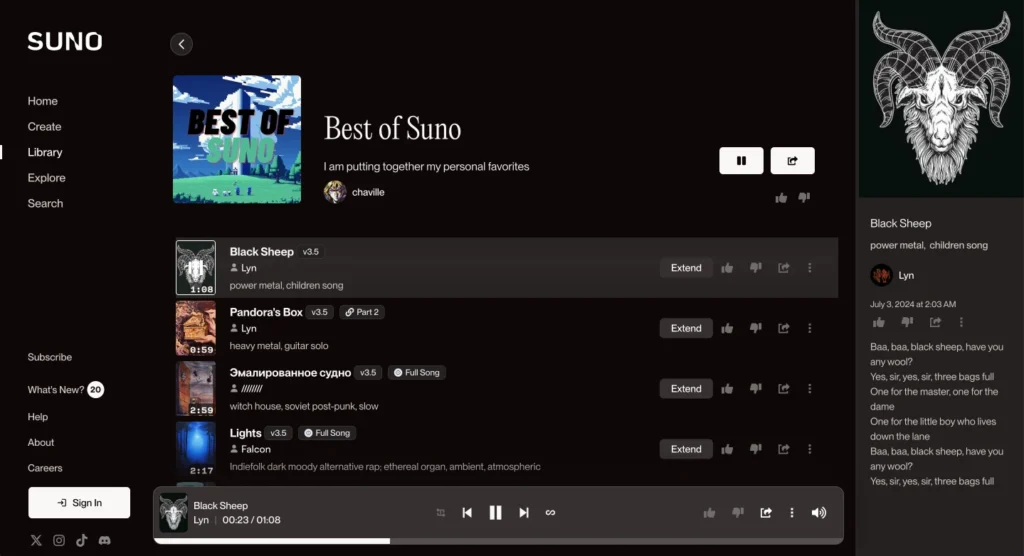Share current song from player bar
This screenshot has width=1024, height=556.
766,513
